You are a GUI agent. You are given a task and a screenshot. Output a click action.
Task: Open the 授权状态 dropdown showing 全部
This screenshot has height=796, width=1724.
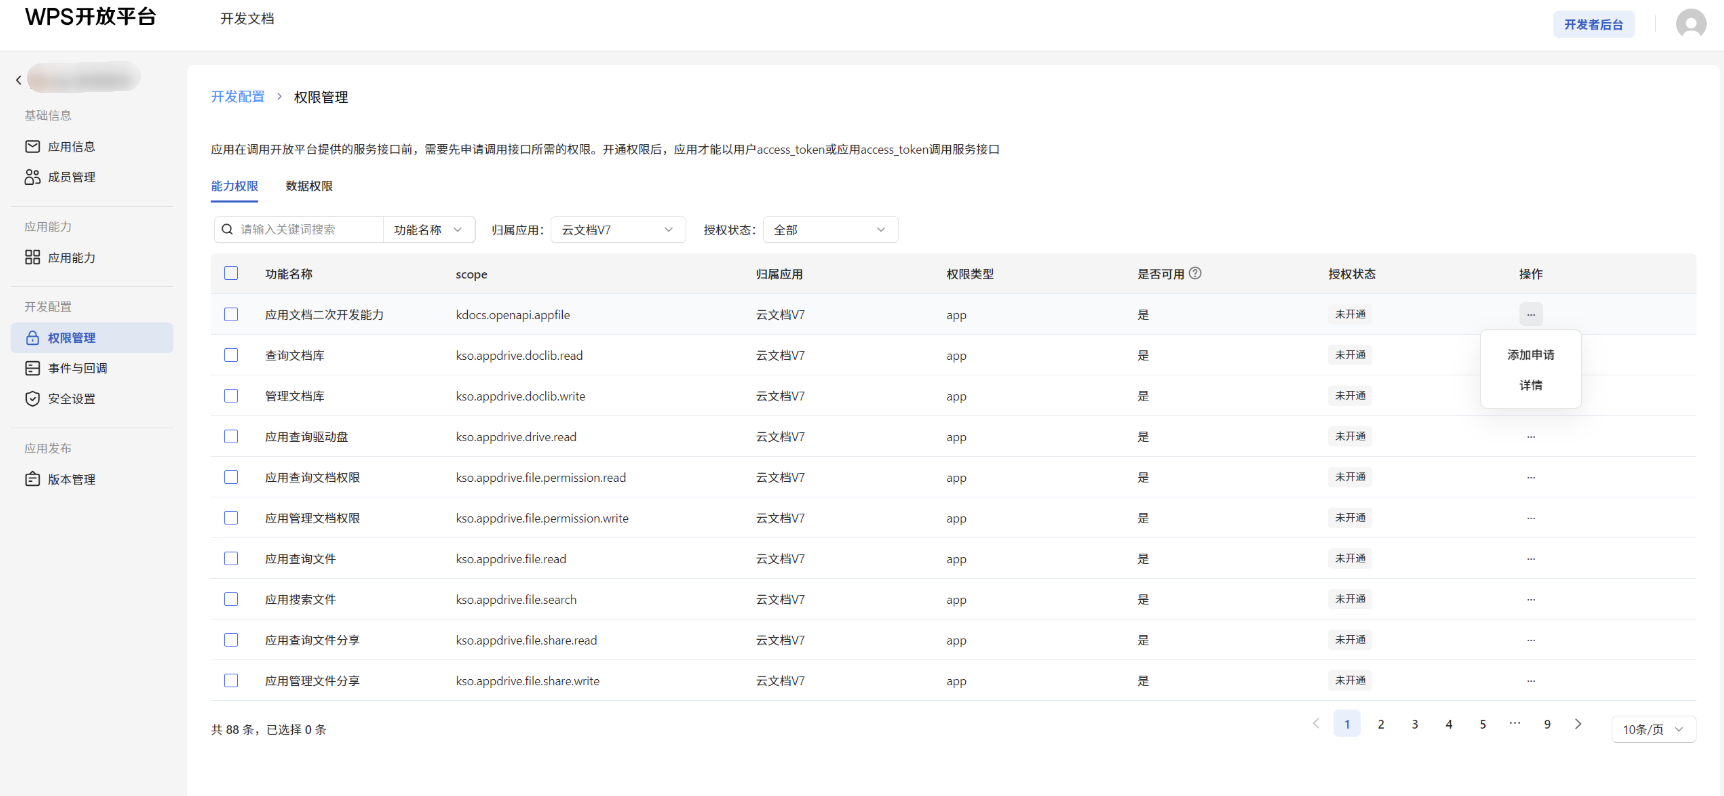pos(829,230)
